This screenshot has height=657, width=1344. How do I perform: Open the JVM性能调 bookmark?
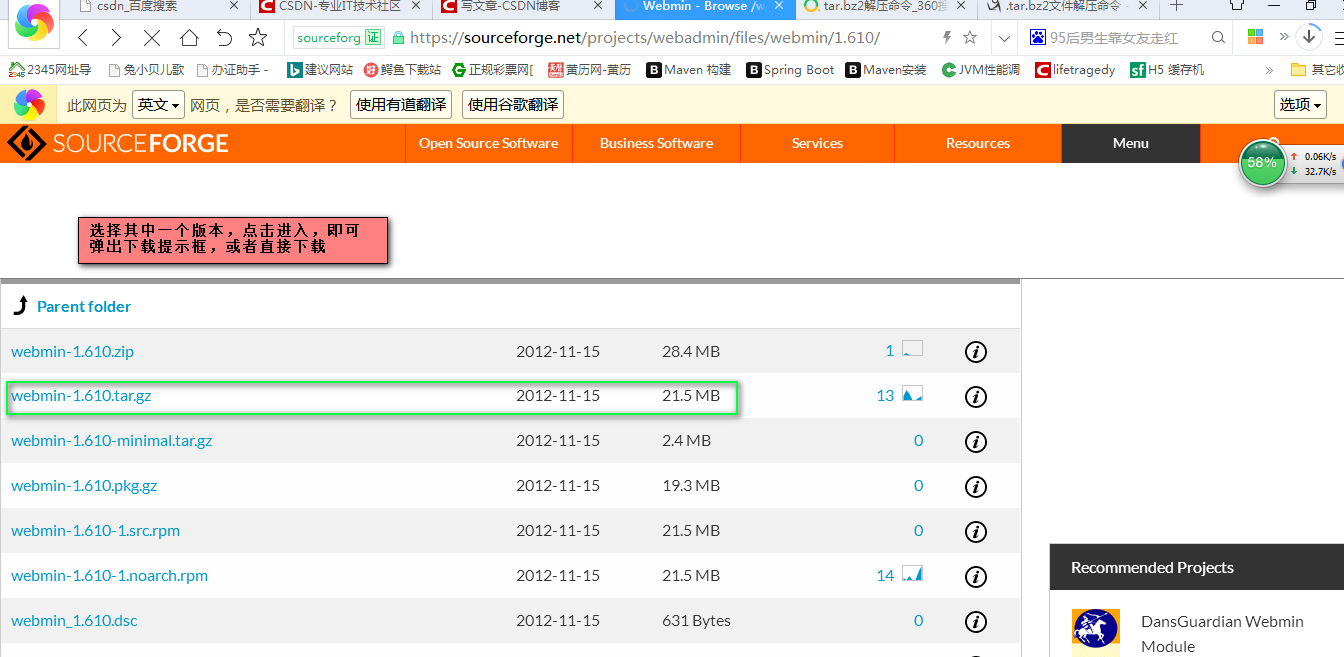pos(981,70)
